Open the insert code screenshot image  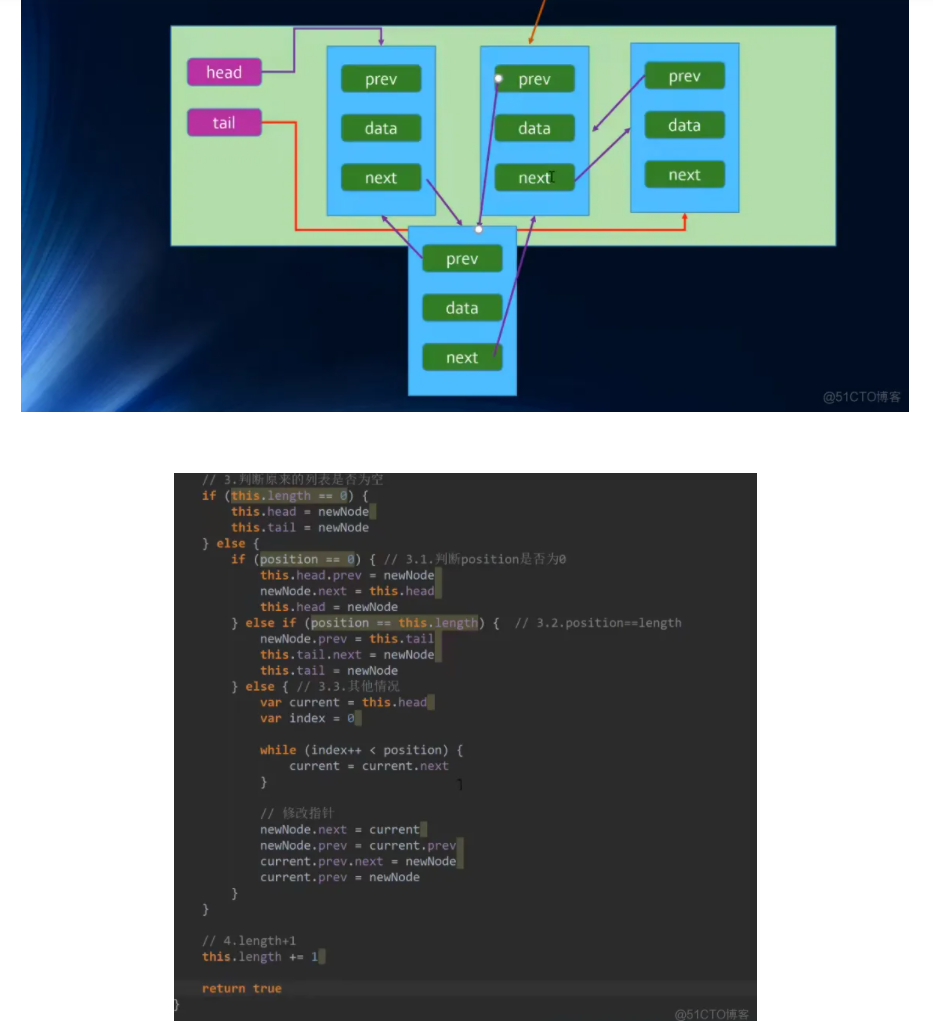[465, 747]
